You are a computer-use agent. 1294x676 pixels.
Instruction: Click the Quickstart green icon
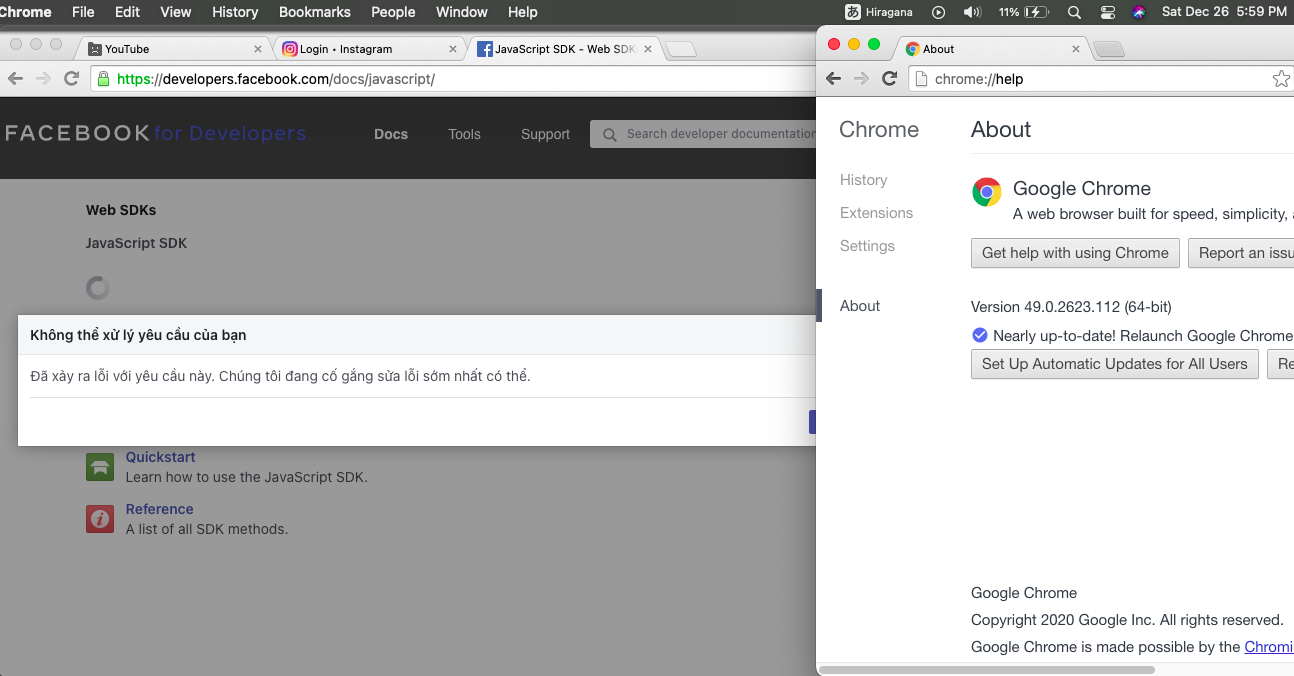[100, 466]
